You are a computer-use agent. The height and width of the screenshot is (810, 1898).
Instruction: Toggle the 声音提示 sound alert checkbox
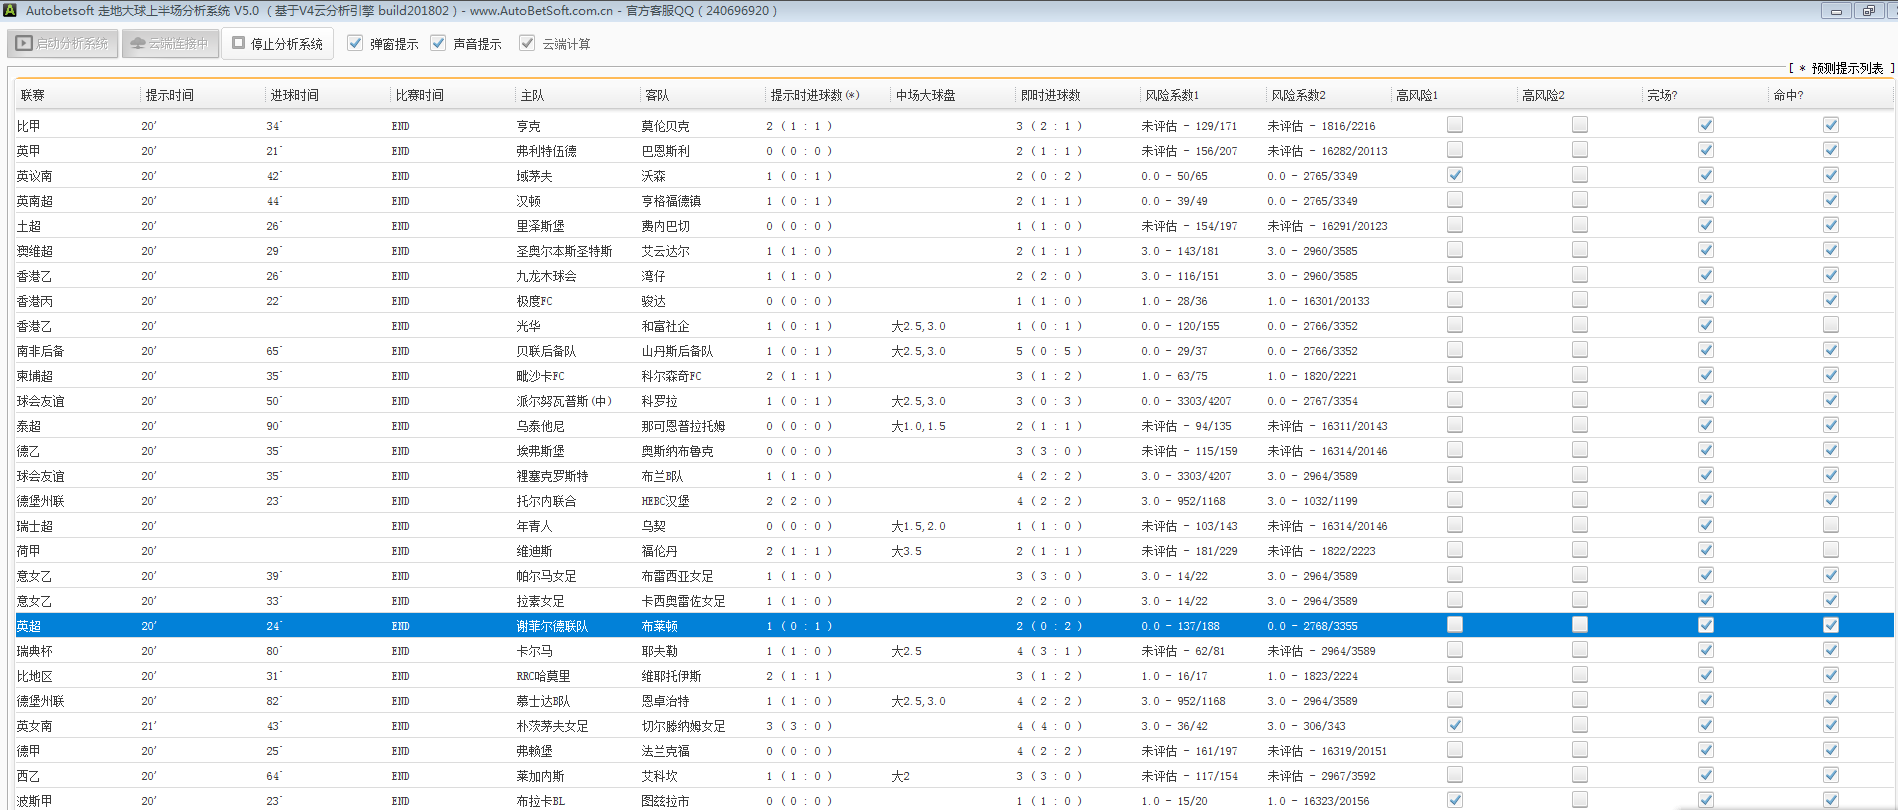click(x=438, y=43)
